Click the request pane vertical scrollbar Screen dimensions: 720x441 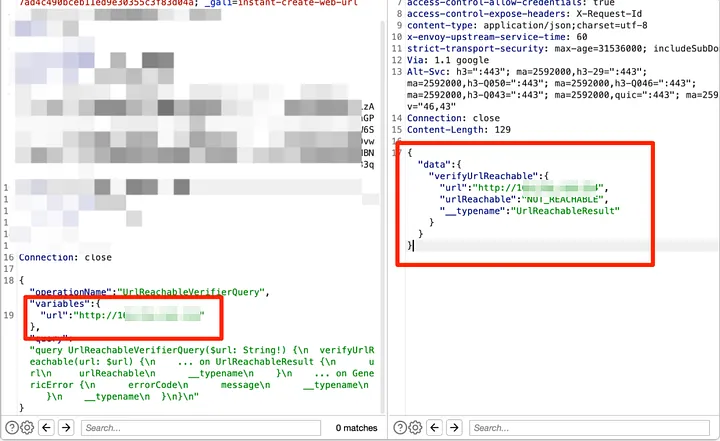pyautogui.click(x=382, y=216)
